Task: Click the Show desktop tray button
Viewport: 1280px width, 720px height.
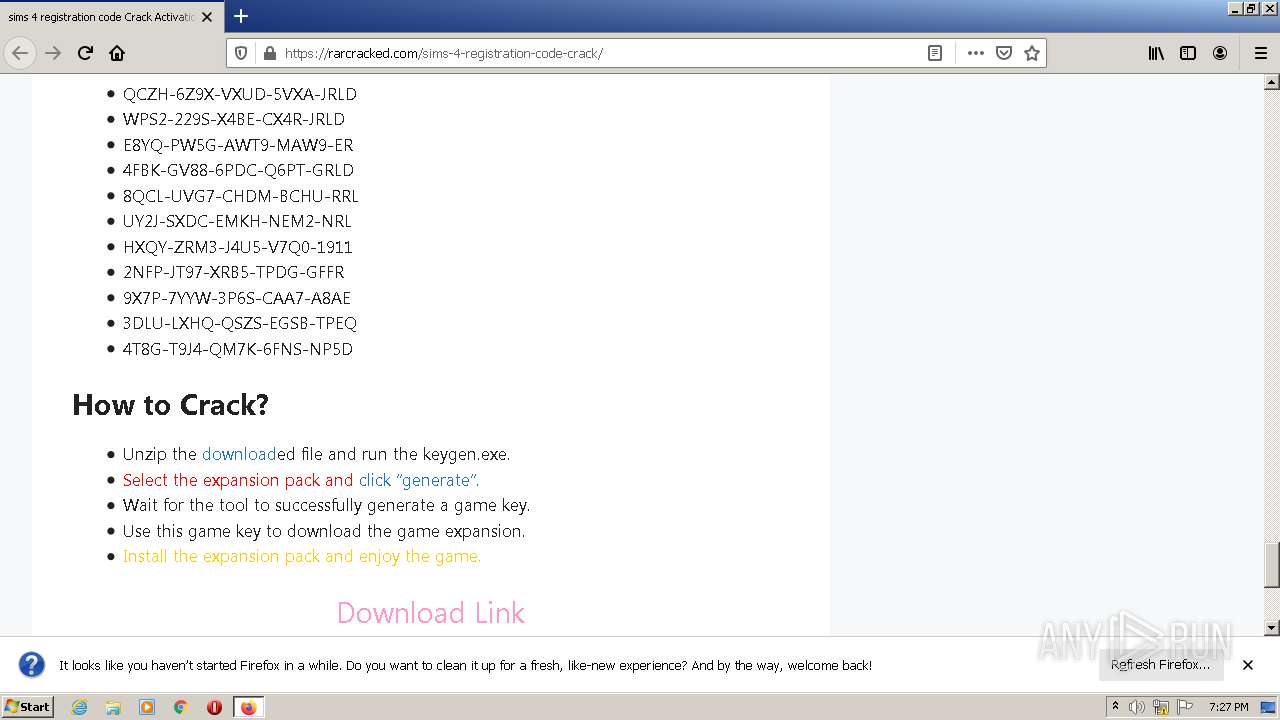Action: click(x=1270, y=707)
